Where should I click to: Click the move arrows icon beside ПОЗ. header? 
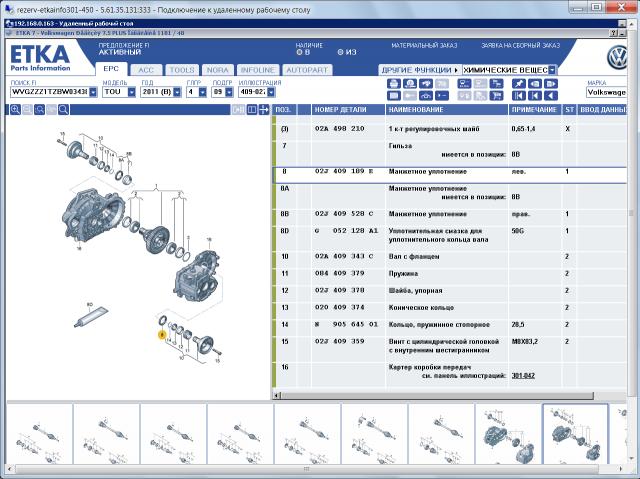pos(264,109)
